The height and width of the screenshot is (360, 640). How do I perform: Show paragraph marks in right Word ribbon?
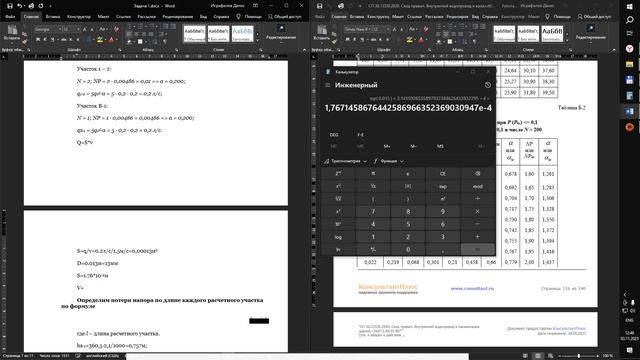pyautogui.click(x=474, y=41)
